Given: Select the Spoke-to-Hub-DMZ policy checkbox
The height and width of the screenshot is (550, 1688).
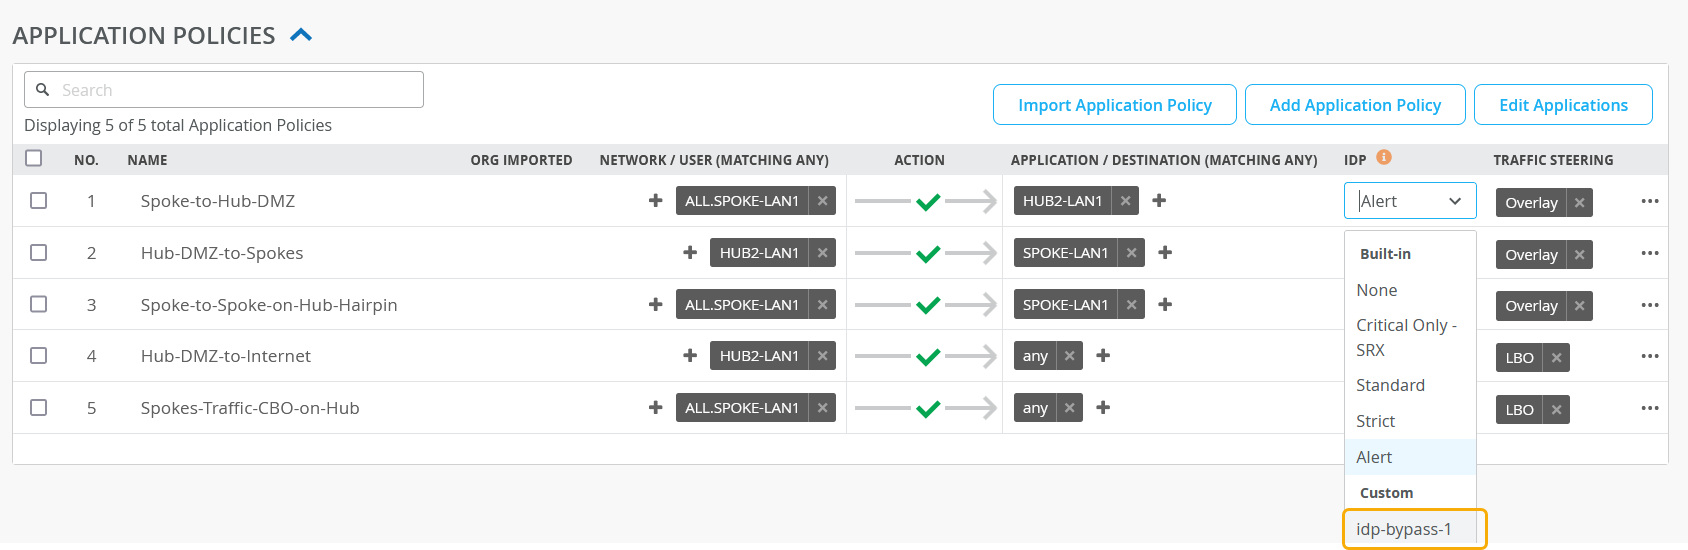Looking at the screenshot, I should pyautogui.click(x=39, y=201).
